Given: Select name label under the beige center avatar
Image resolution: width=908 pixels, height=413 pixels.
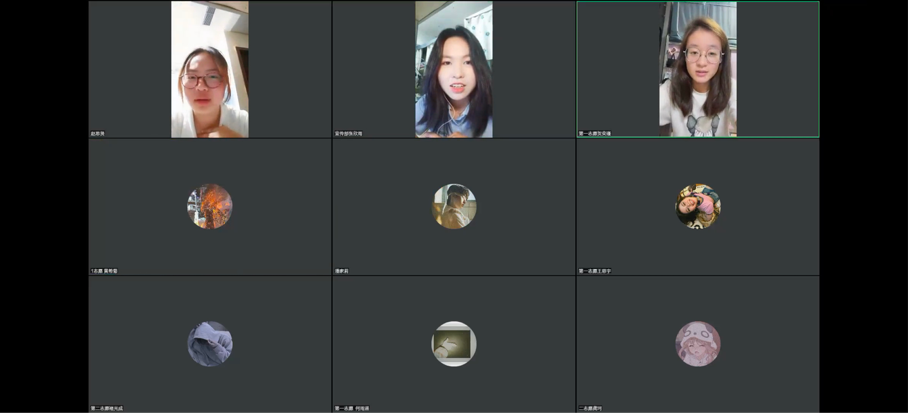Looking at the screenshot, I should [x=342, y=271].
